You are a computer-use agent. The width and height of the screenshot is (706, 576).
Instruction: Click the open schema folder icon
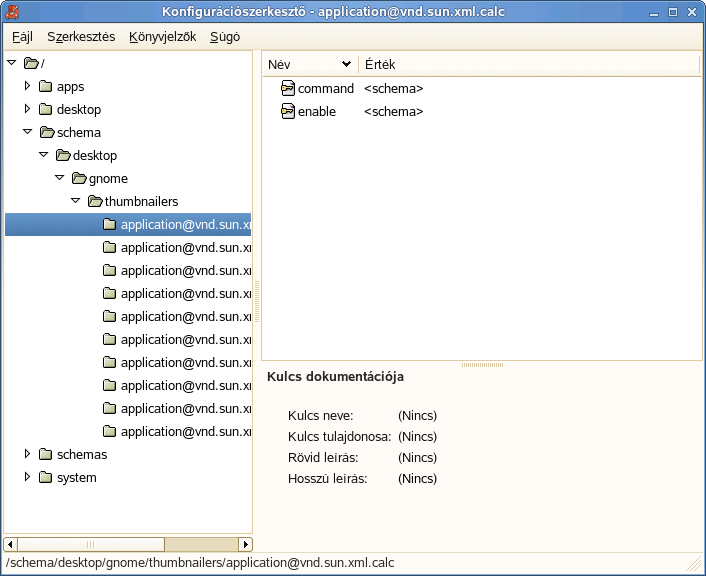[x=47, y=132]
